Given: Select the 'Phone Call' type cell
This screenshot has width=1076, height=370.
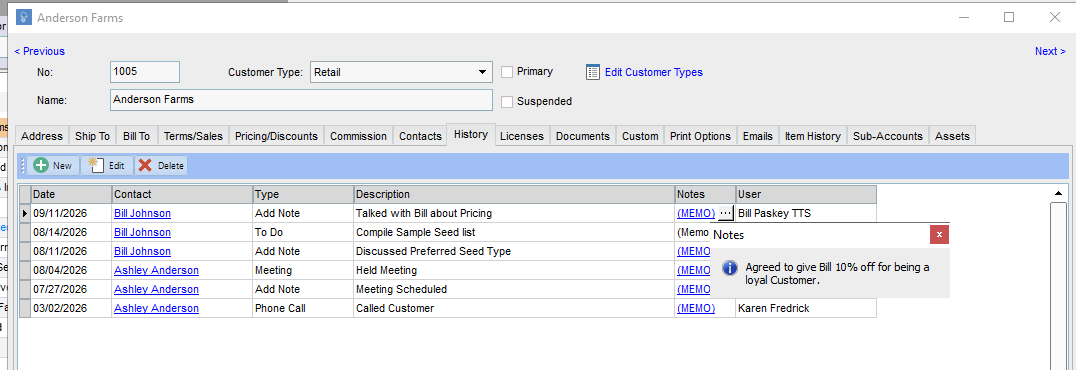Looking at the screenshot, I should click(x=303, y=308).
